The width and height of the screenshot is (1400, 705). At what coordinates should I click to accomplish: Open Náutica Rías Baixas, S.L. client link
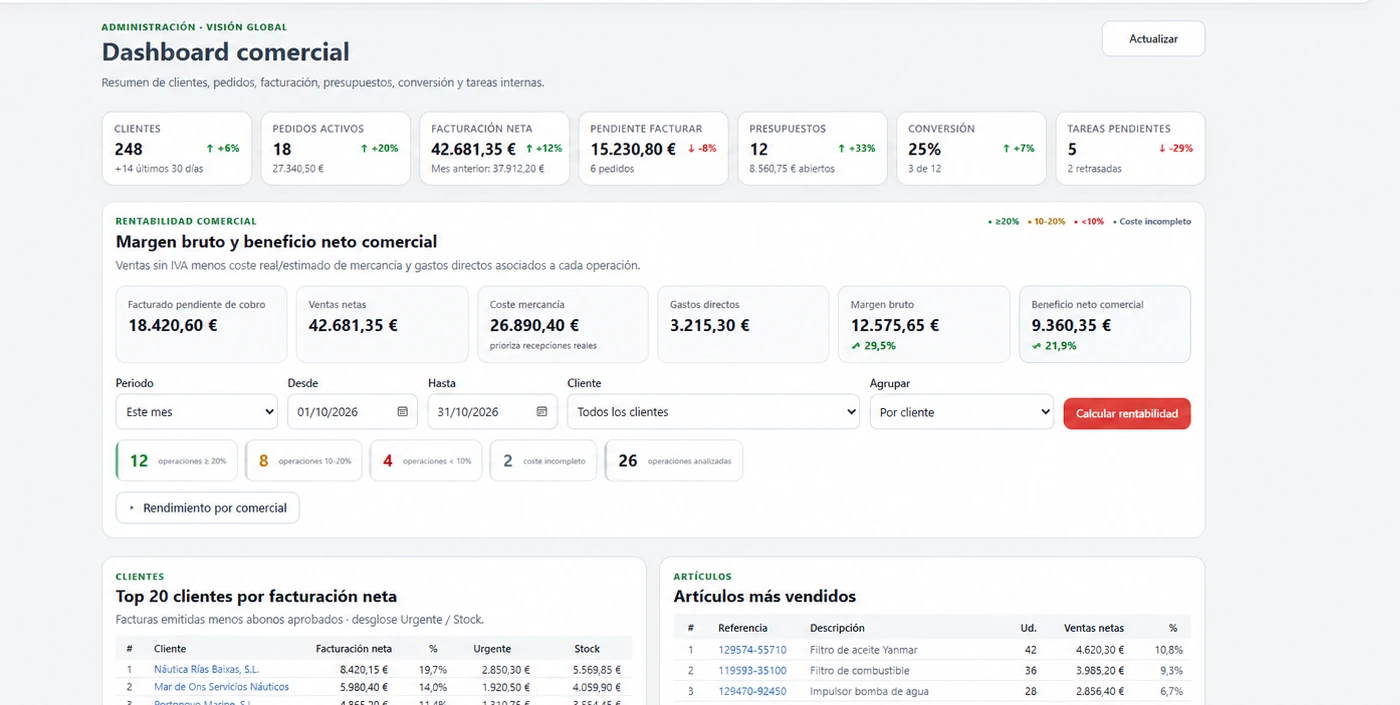tap(206, 670)
